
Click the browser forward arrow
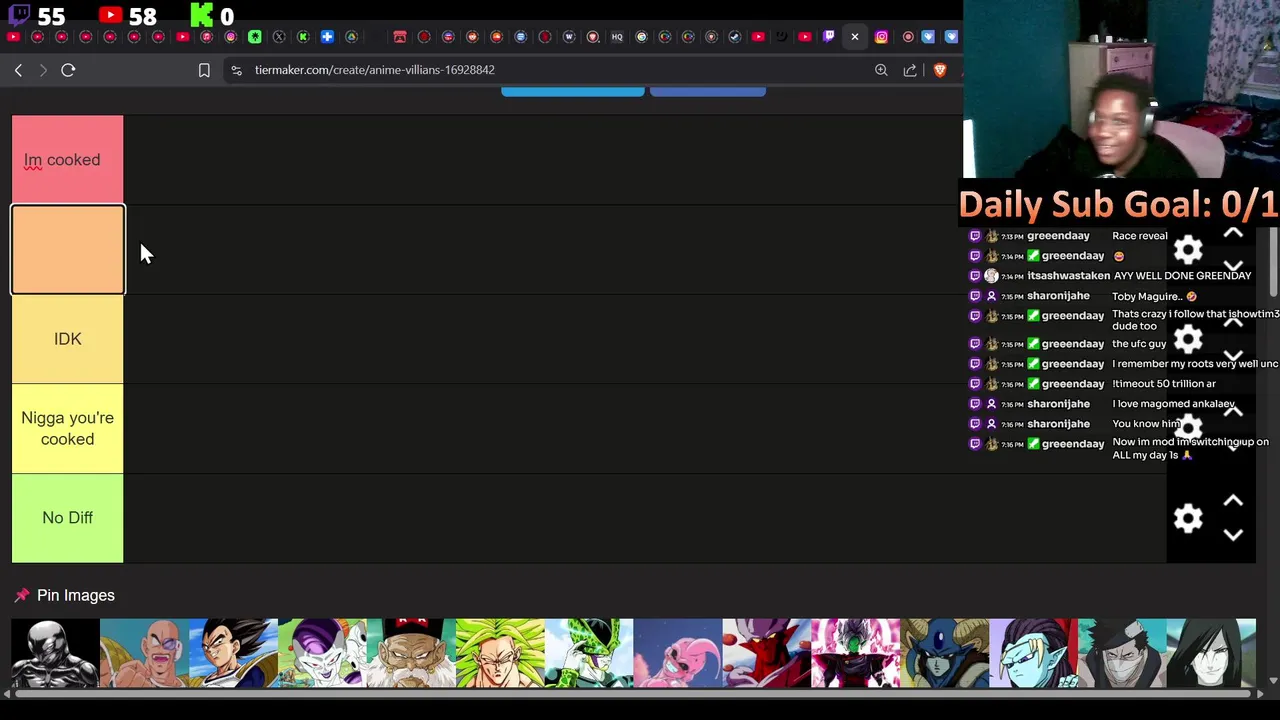(43, 70)
